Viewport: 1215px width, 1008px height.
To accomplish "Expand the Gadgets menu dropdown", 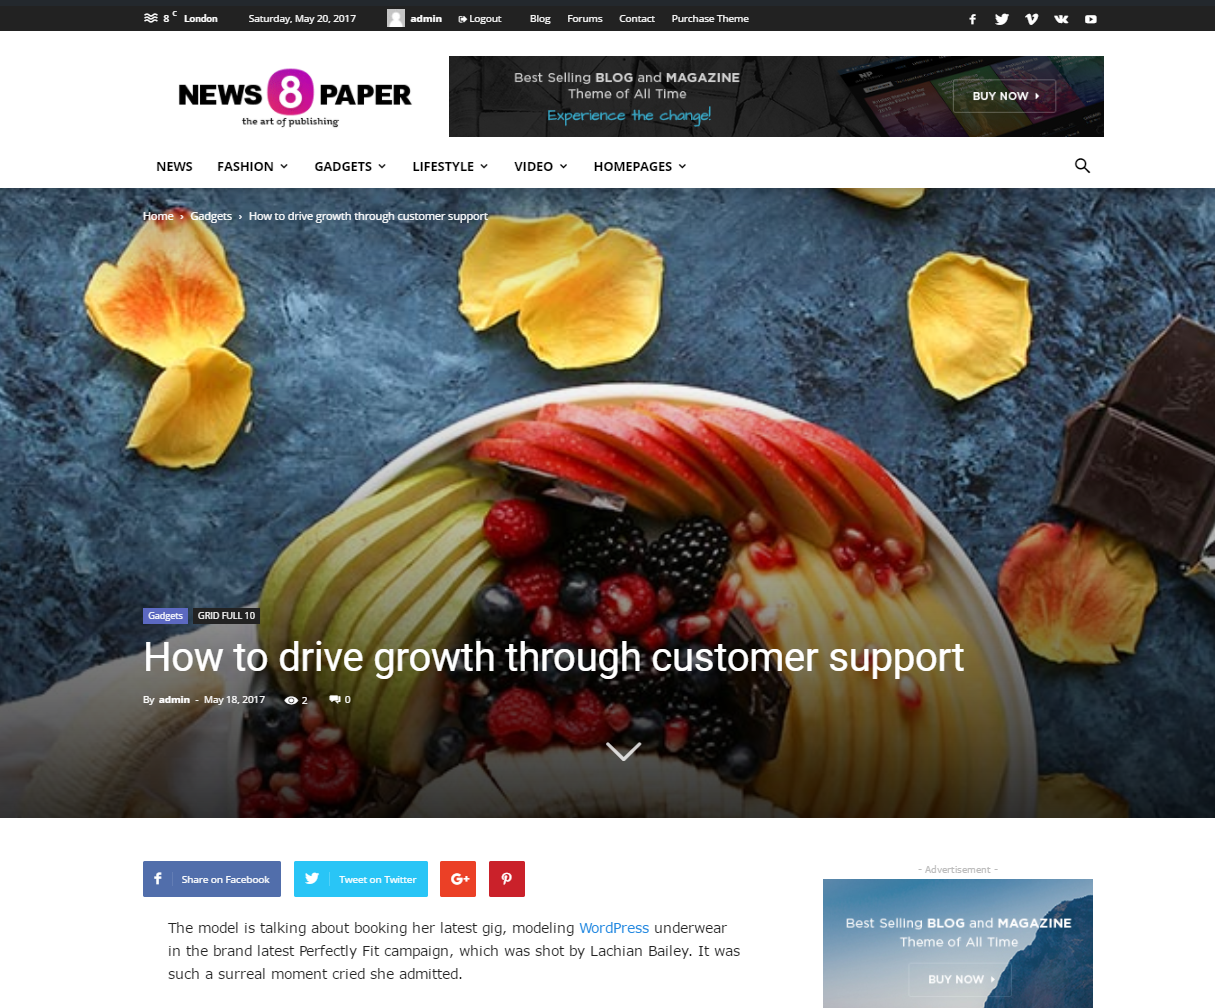I will pos(350,166).
